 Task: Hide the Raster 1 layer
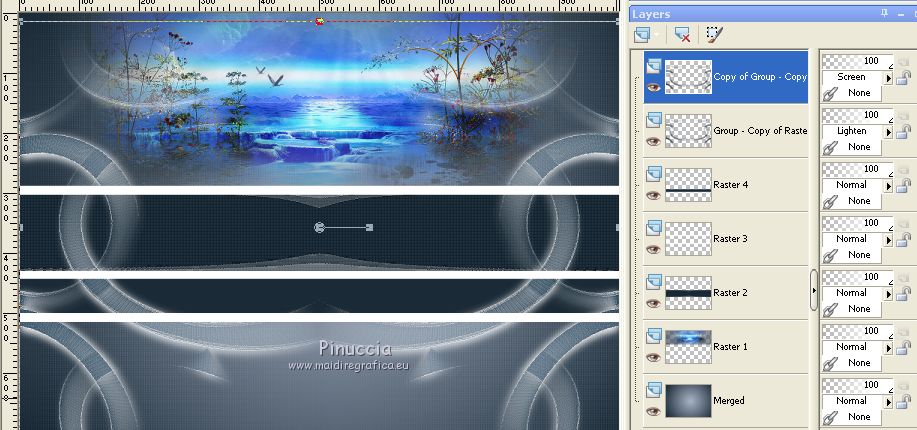coord(653,357)
